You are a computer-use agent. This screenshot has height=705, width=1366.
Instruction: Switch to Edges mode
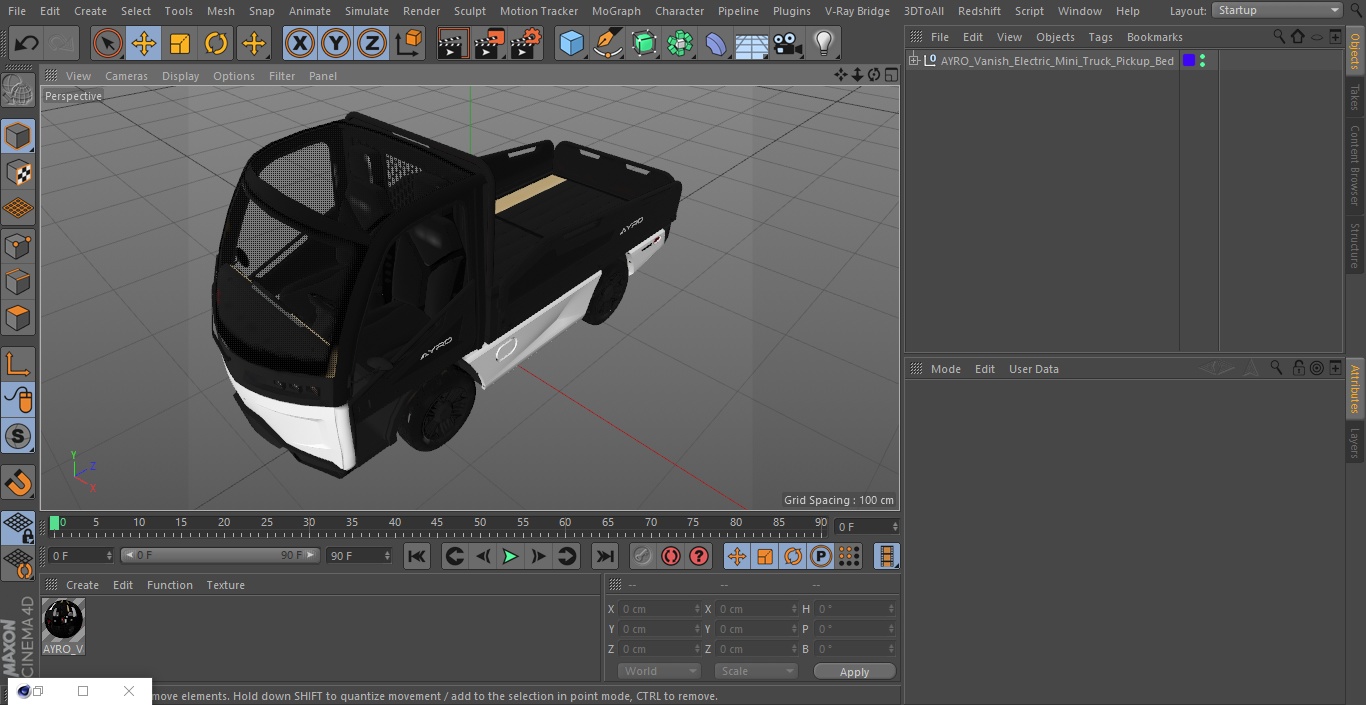(x=18, y=281)
